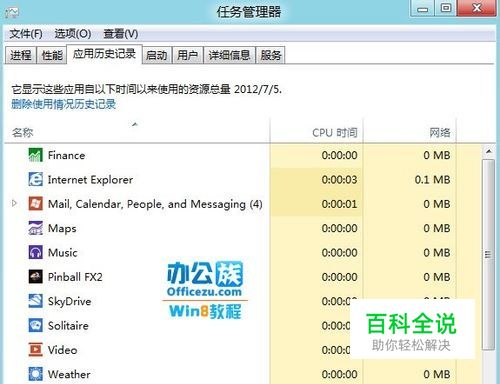The image size is (500, 384).
Task: Sort by the 名称 column header
Action: (x=137, y=131)
